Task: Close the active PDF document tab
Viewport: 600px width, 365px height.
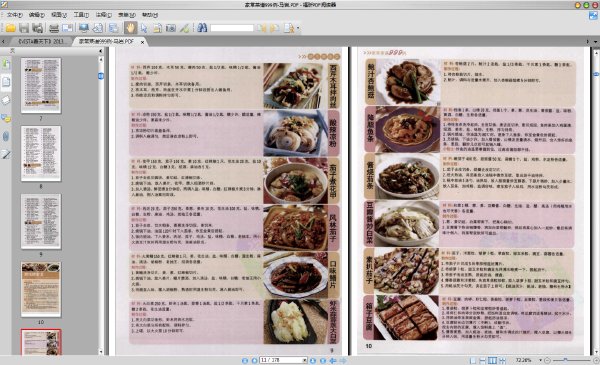Action: (x=142, y=42)
